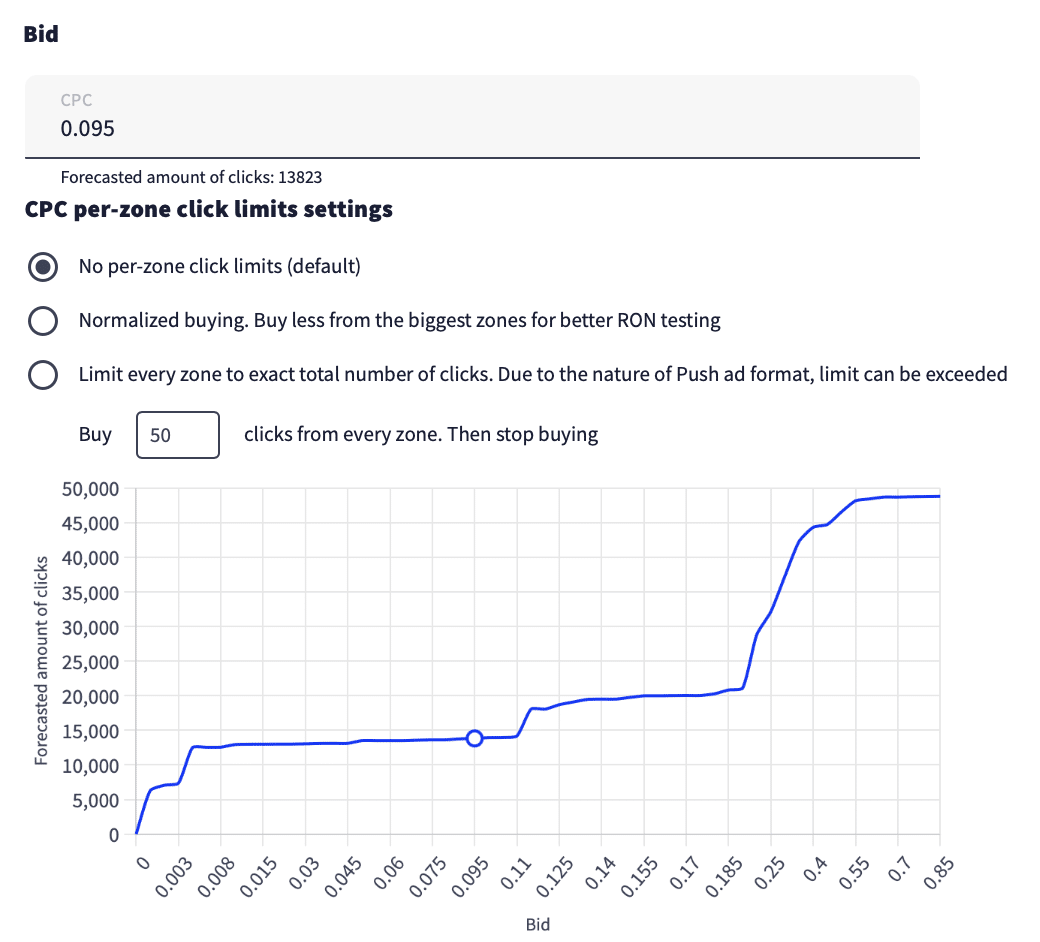Choose 'Limit every zone to exact total' radio
The width and height of the screenshot is (1040, 942).
pyautogui.click(x=42, y=375)
